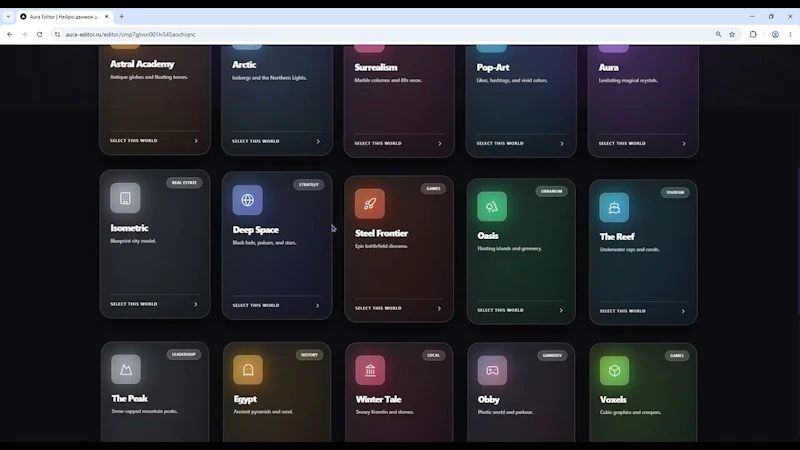Click the Surrealism card title
The width and height of the screenshot is (800, 450).
pos(376,67)
